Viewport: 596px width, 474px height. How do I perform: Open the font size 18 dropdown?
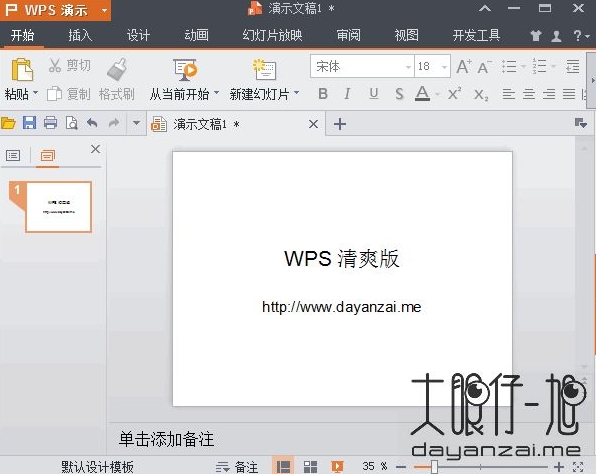pos(444,67)
